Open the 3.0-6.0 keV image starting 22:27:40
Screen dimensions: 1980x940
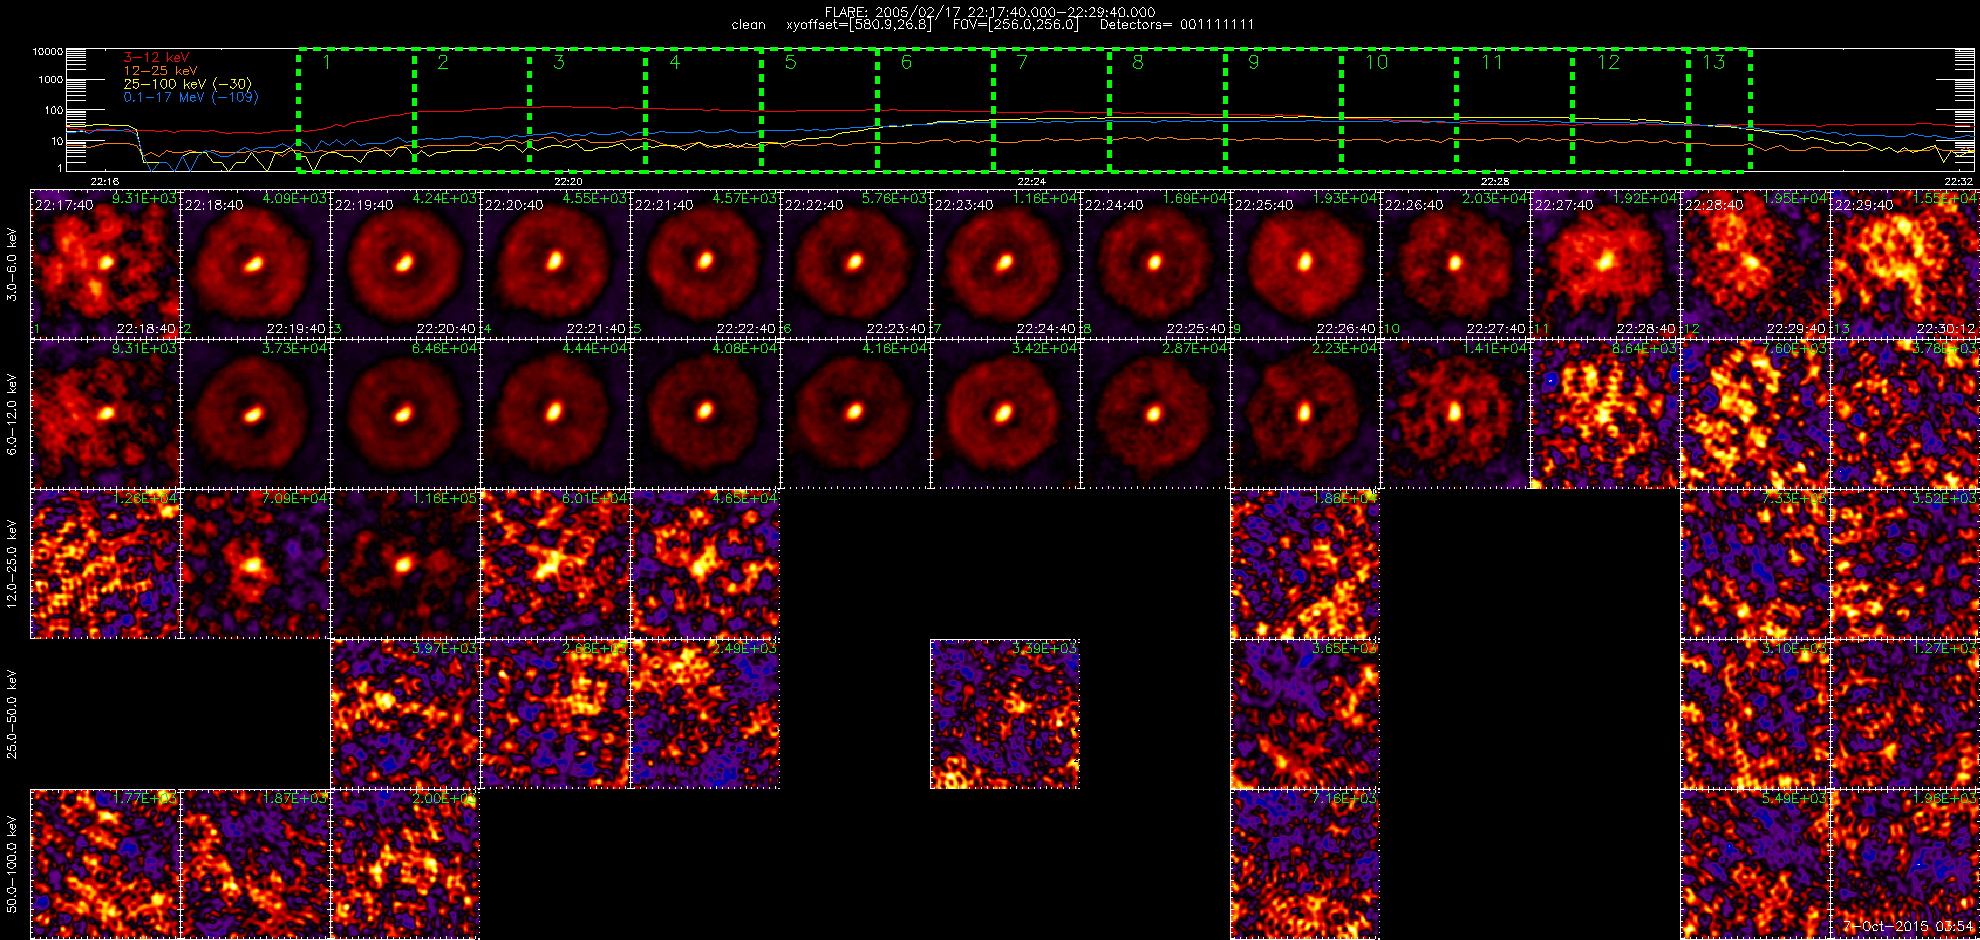point(1605,264)
